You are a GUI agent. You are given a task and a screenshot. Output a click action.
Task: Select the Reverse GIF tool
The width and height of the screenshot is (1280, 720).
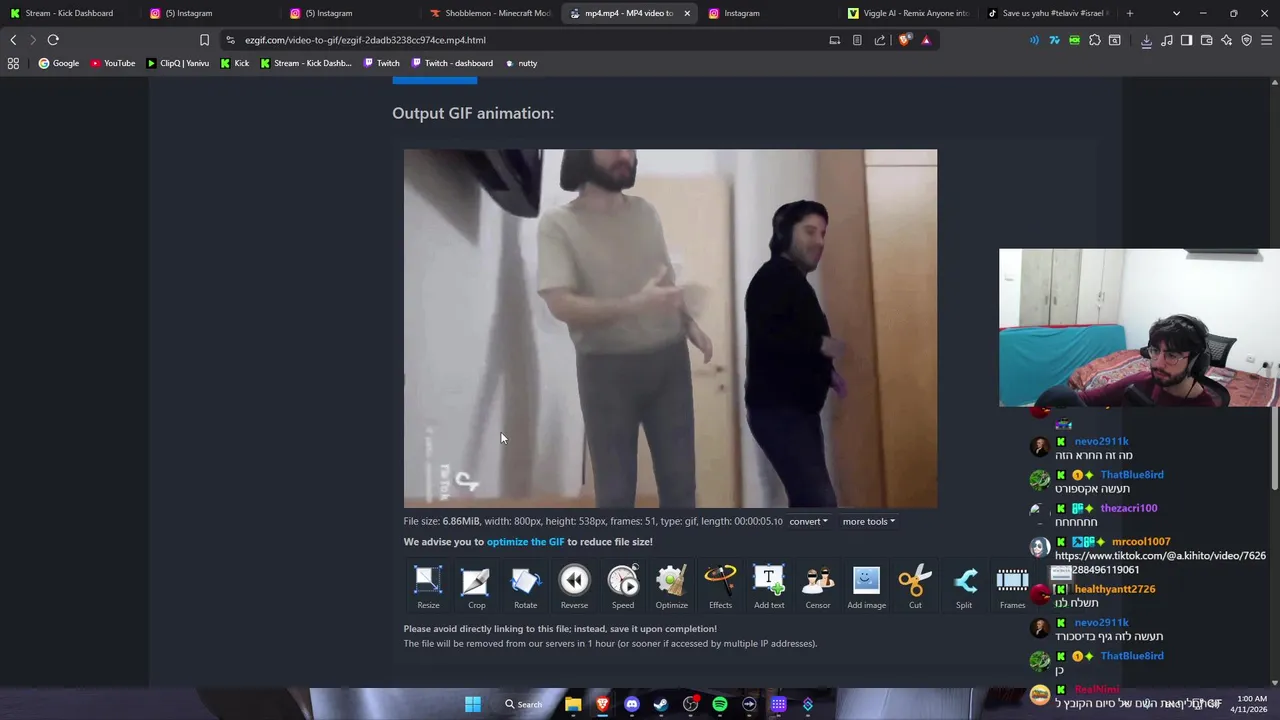point(574,587)
